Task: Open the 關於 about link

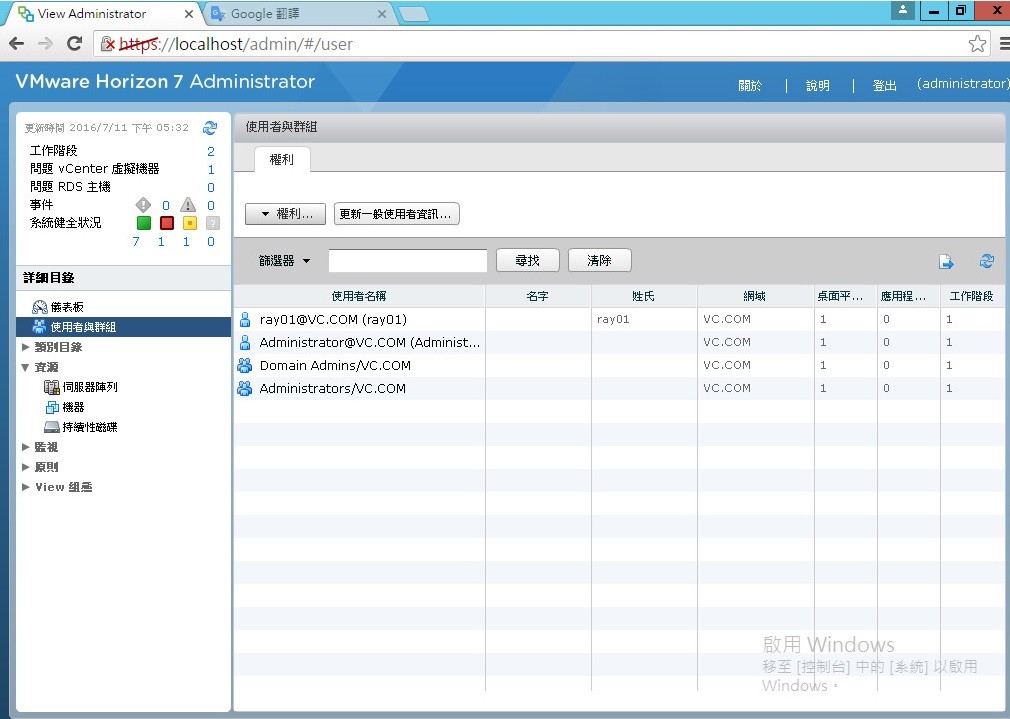Action: click(750, 85)
